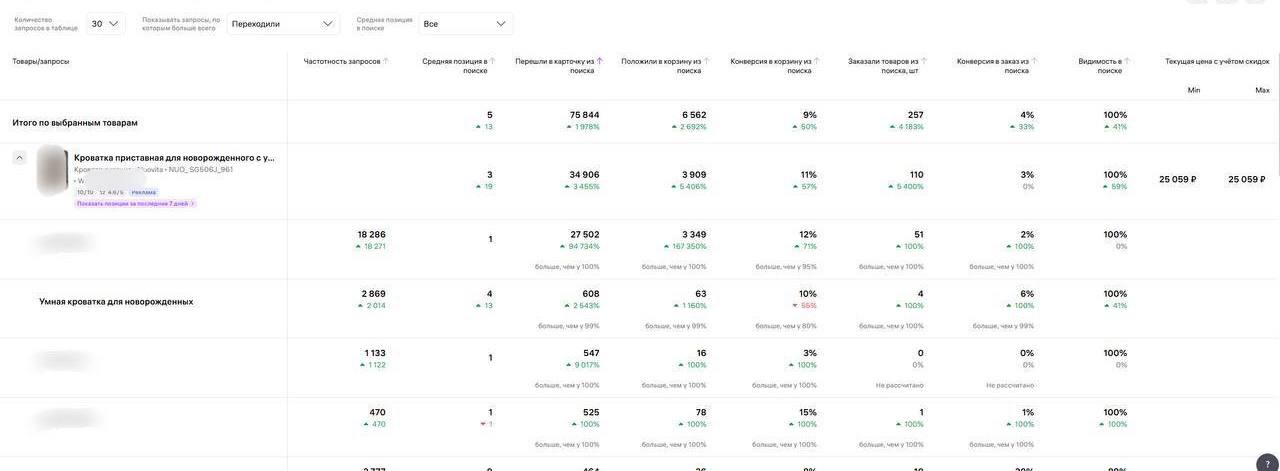Click sort arrow beside Средняя позиция в поиске
The width and height of the screenshot is (1280, 471).
coord(492,61)
